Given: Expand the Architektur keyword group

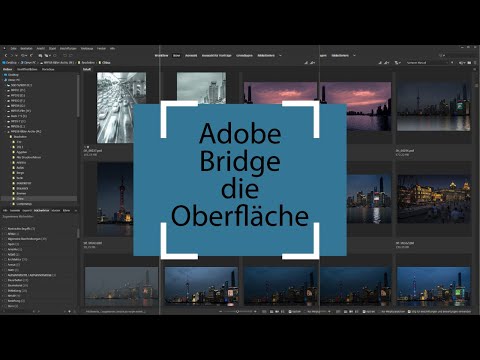Looking at the screenshot, I should 2,259.
